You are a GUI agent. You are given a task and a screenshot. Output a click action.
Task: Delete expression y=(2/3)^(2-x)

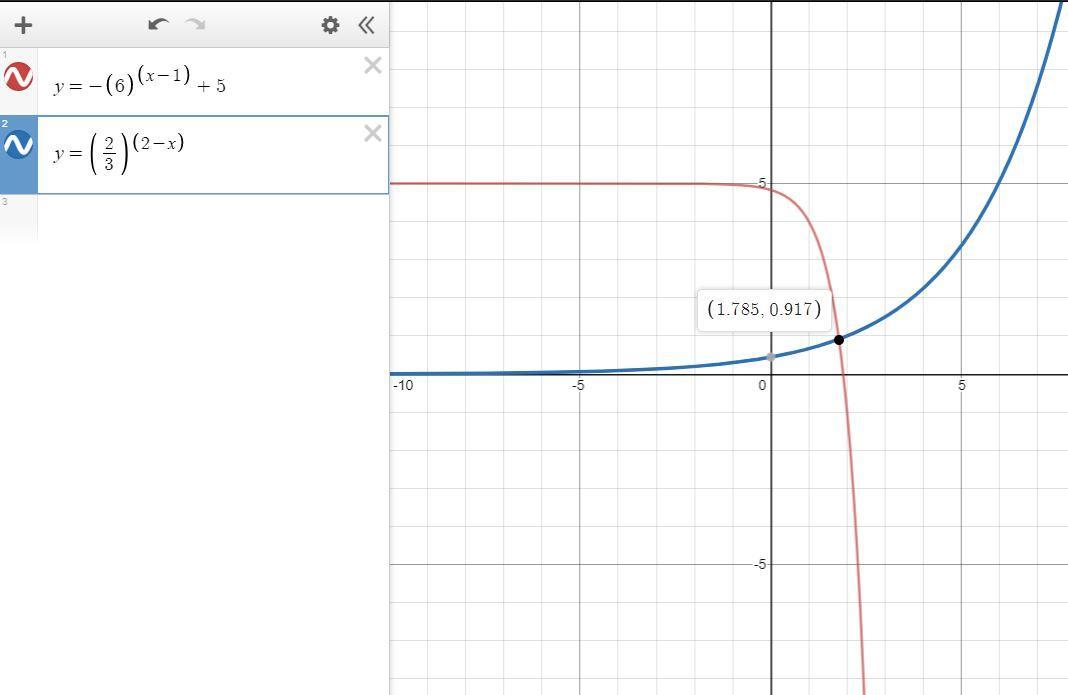coord(373,133)
